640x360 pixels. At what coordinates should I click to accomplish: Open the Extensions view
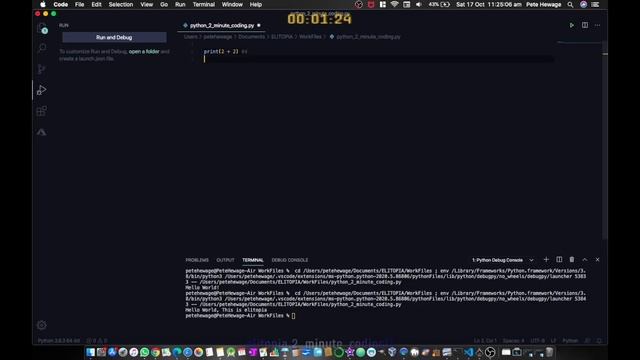tap(42, 111)
